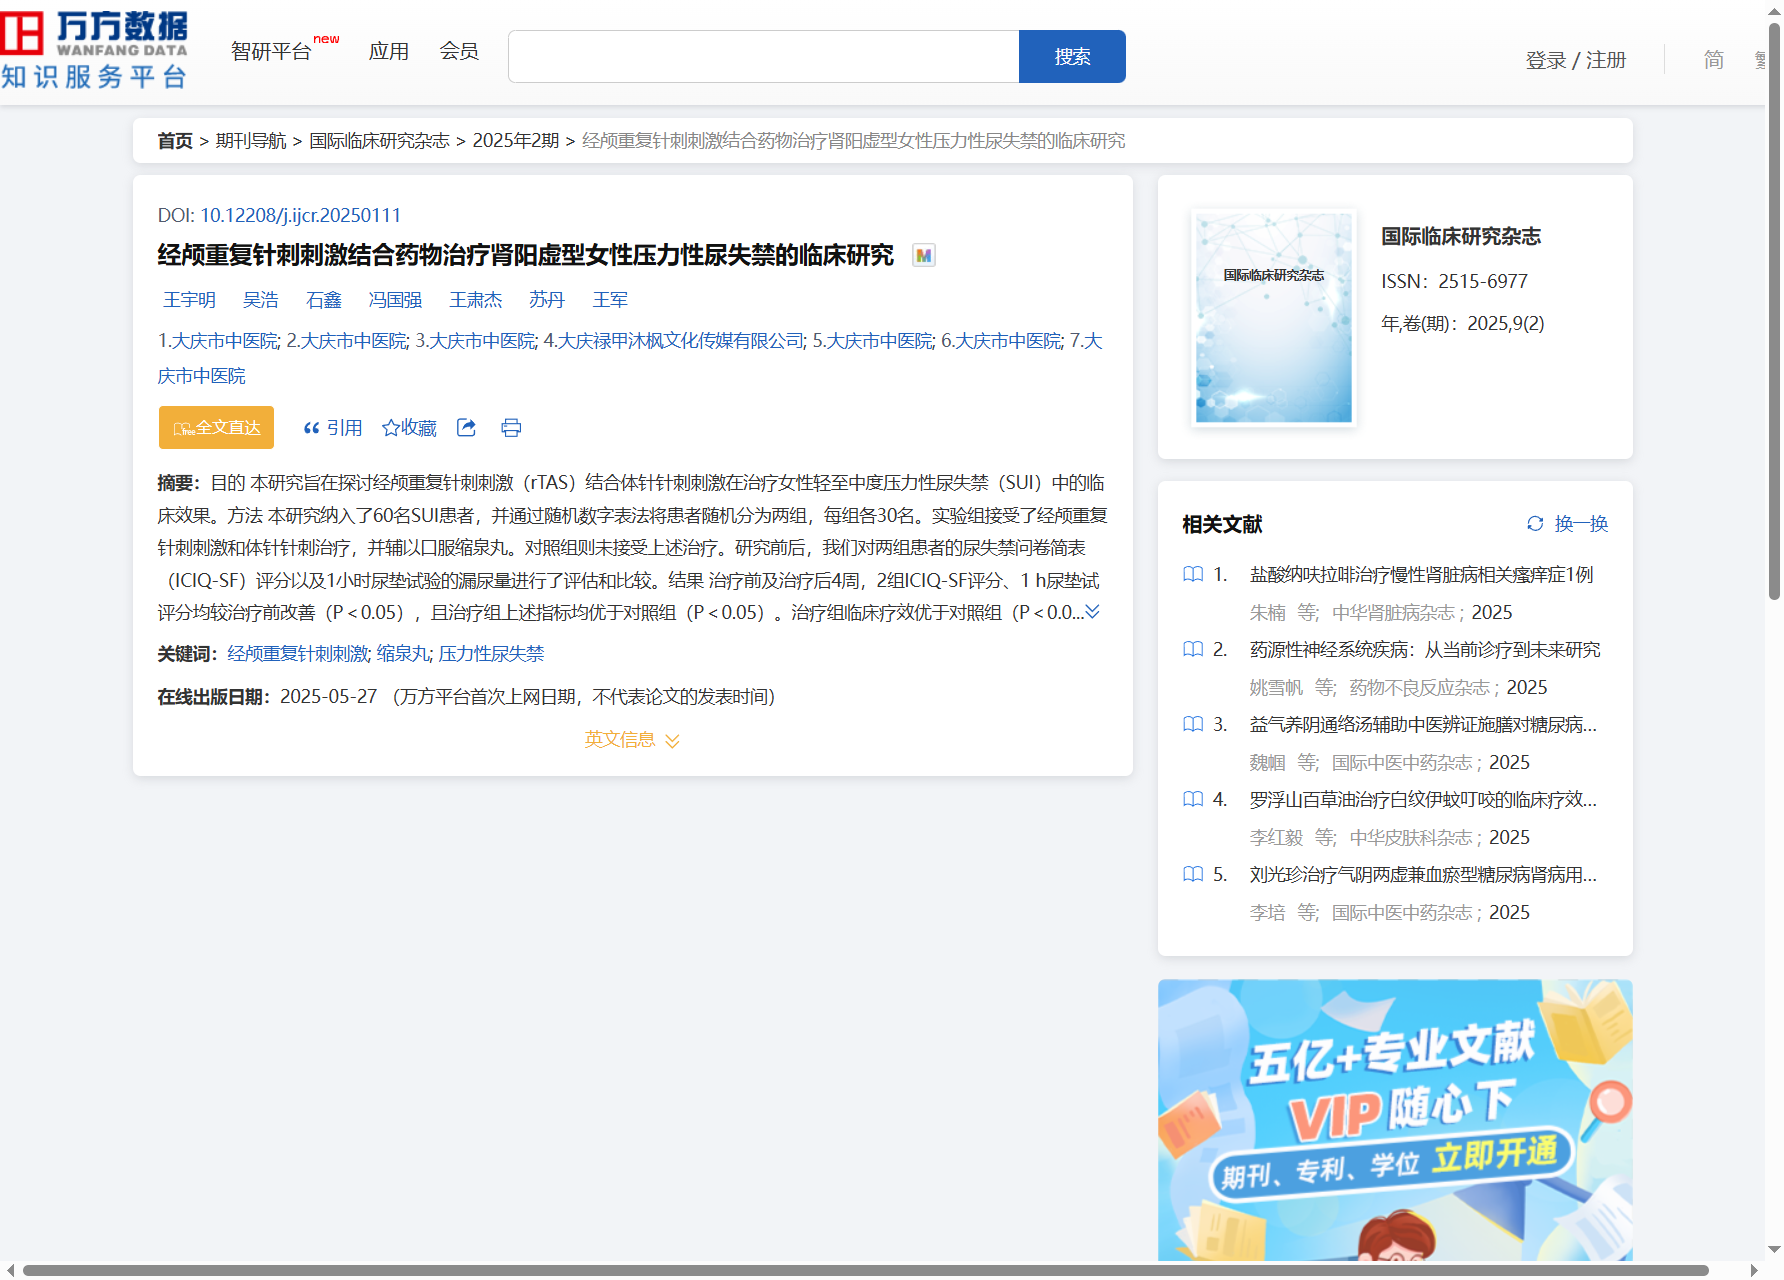Click keyword 经颅重复针刺刺激
Image resolution: width=1784 pixels, height=1280 pixels.
(297, 654)
